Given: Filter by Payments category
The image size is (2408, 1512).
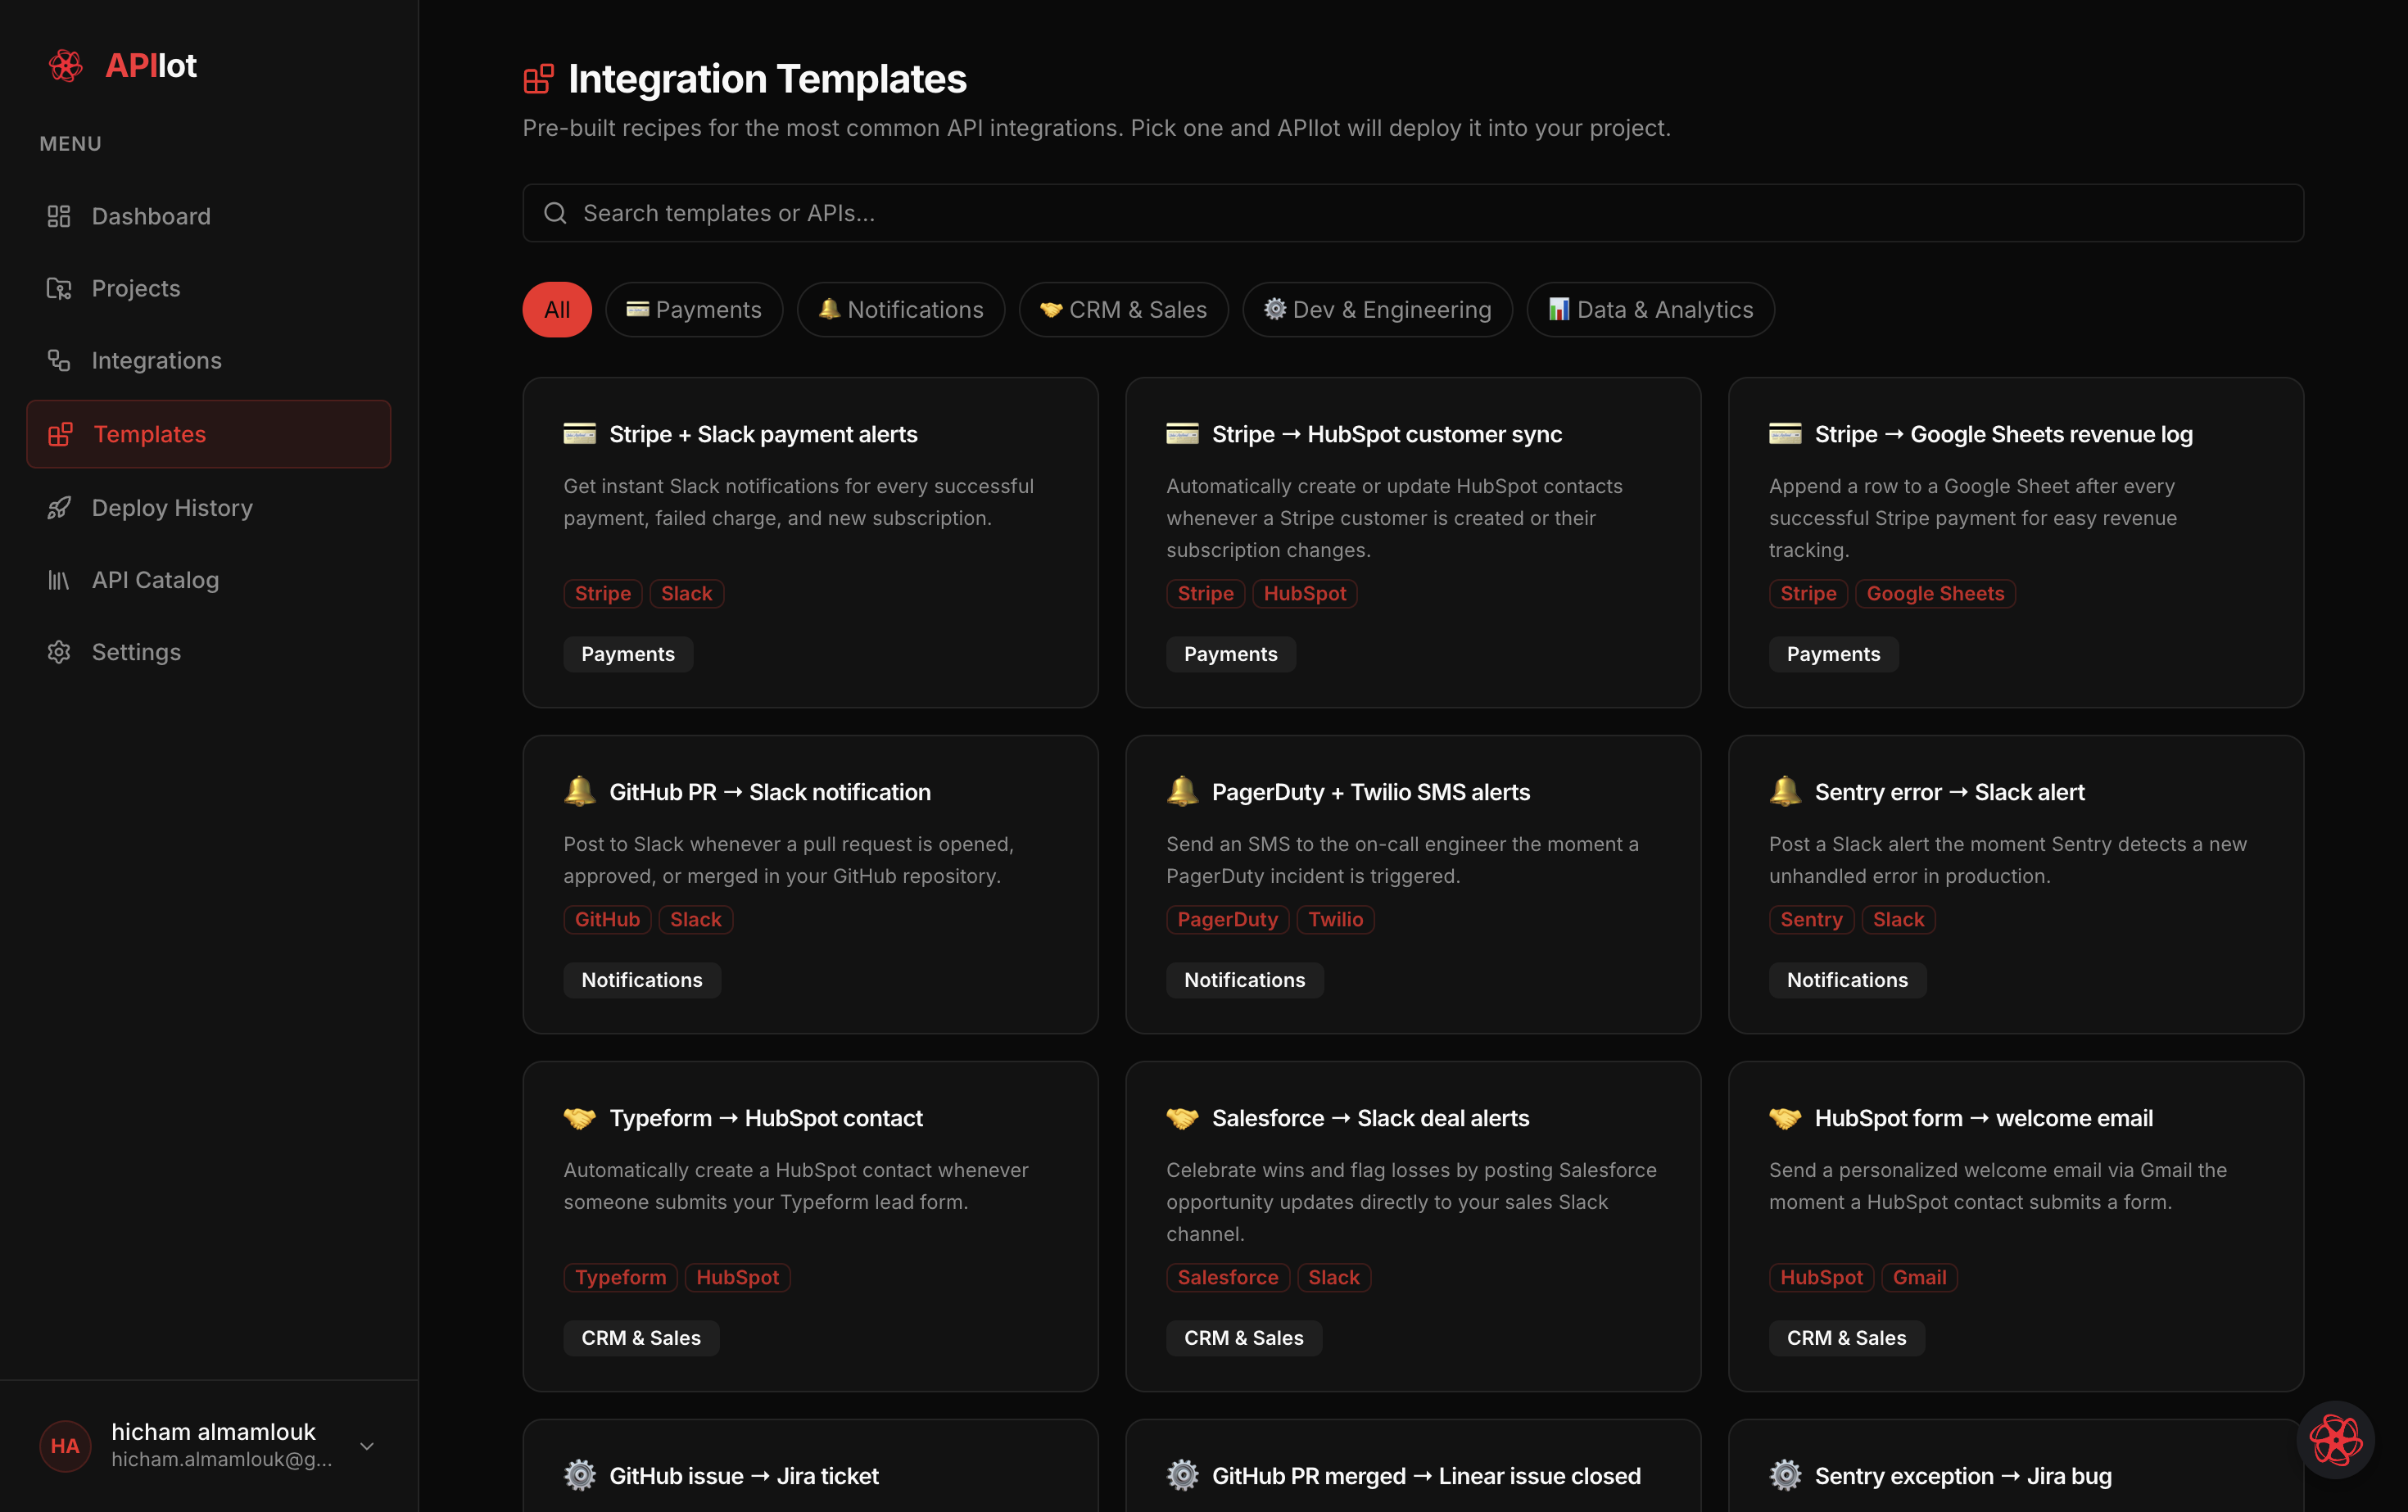Looking at the screenshot, I should [x=694, y=310].
